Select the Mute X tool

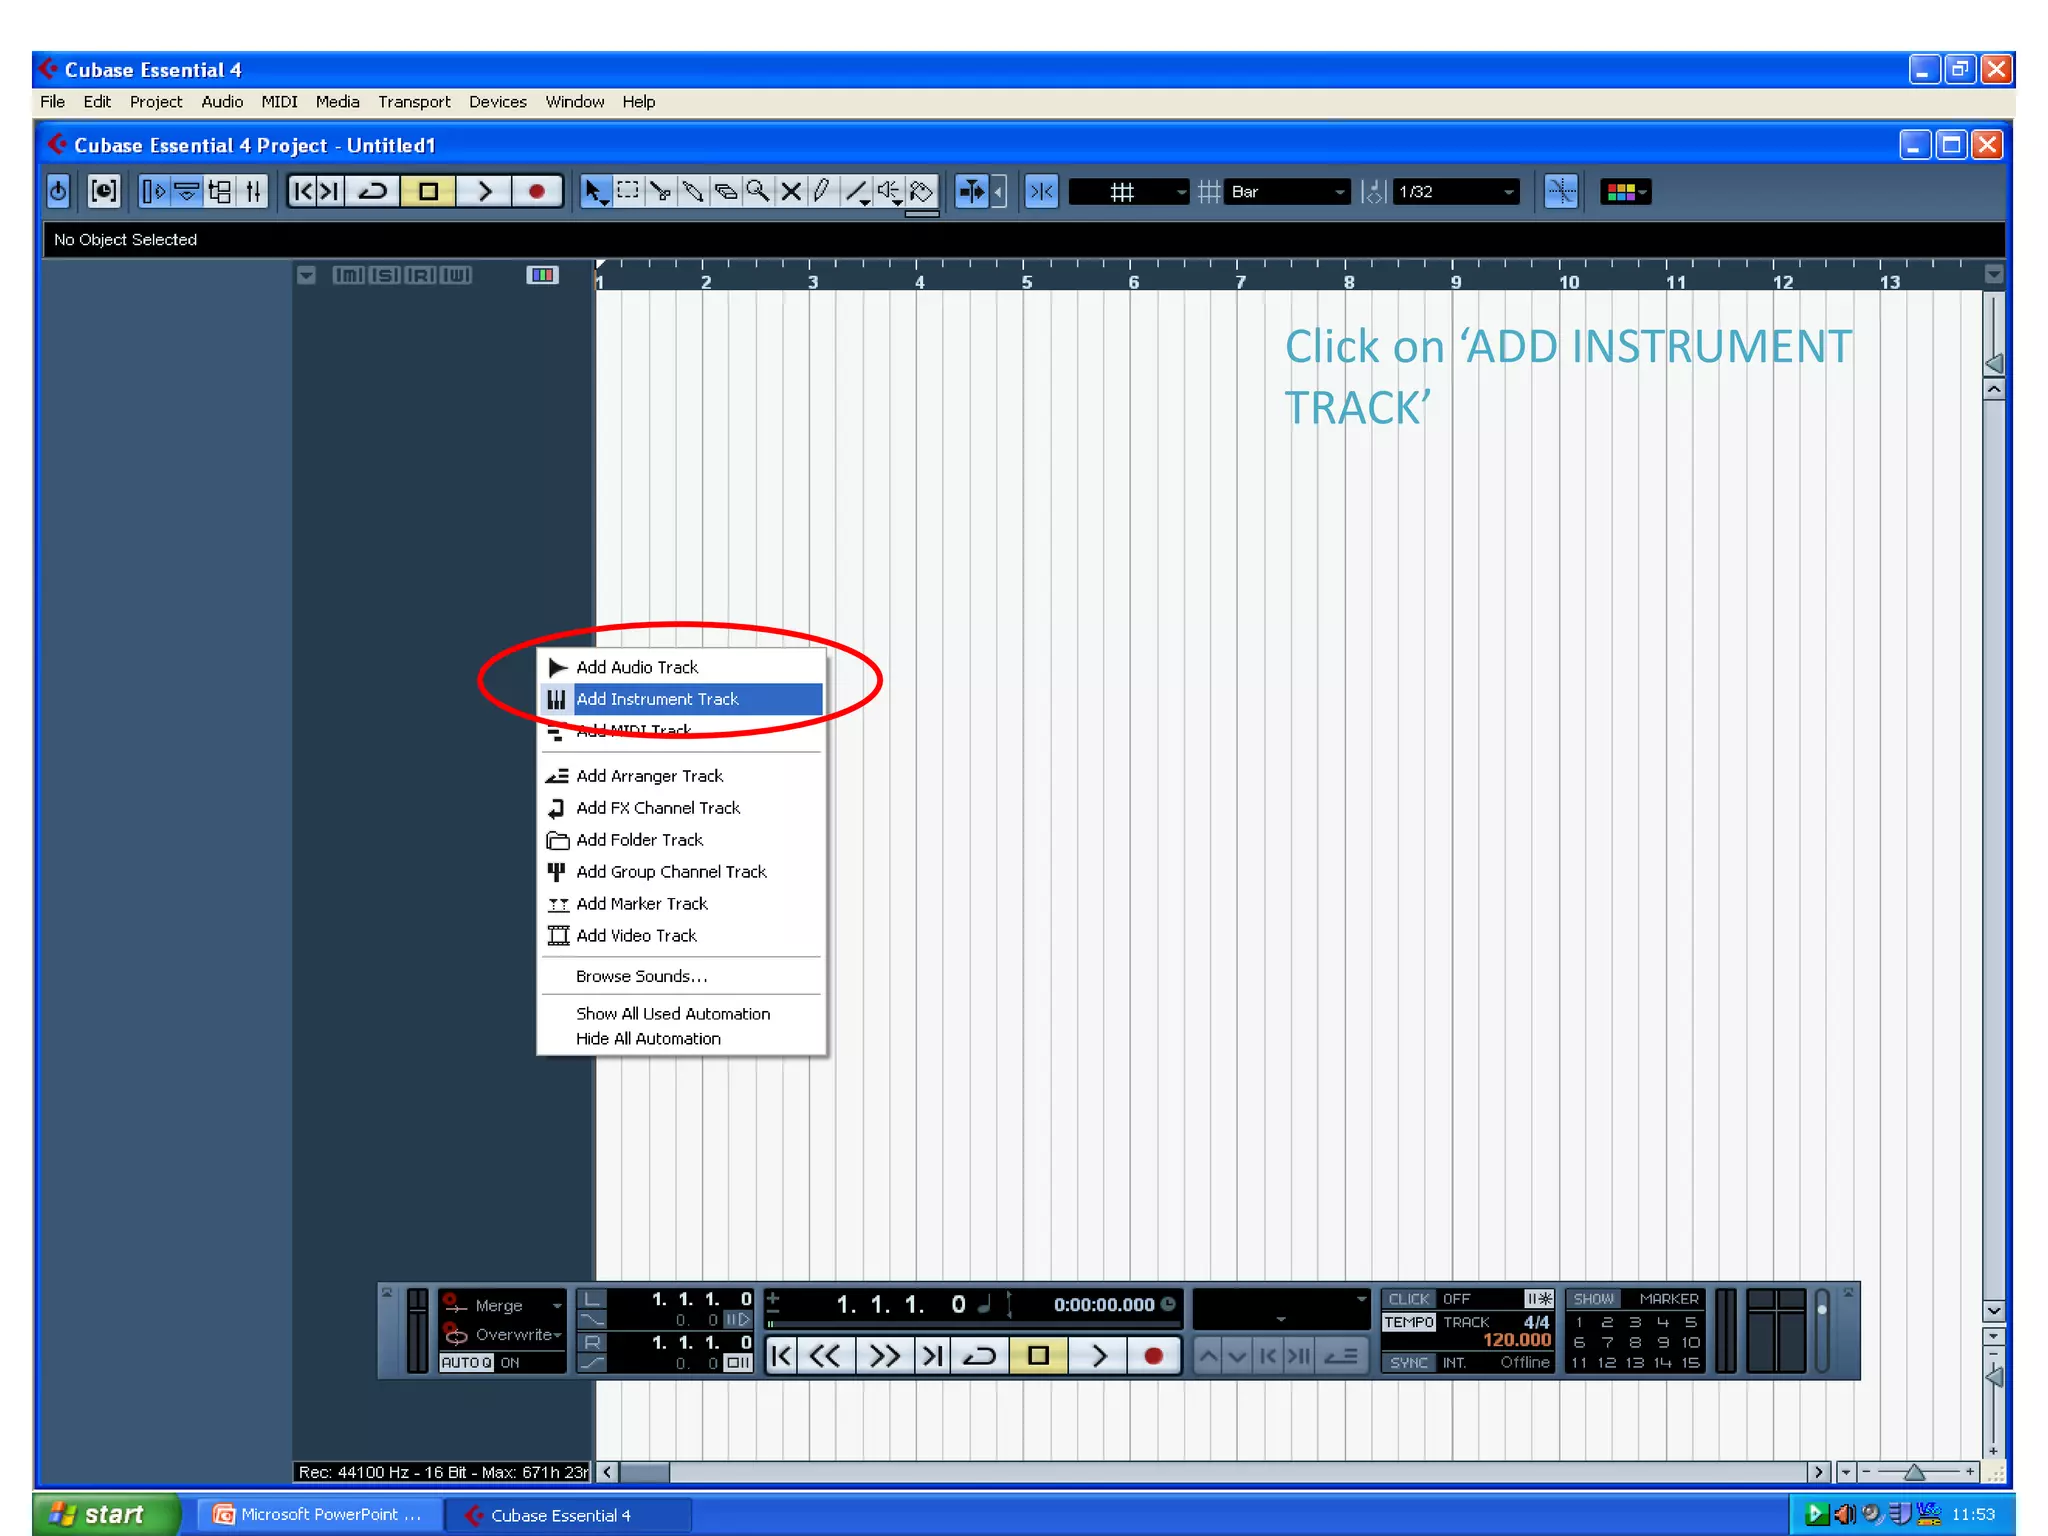click(791, 191)
